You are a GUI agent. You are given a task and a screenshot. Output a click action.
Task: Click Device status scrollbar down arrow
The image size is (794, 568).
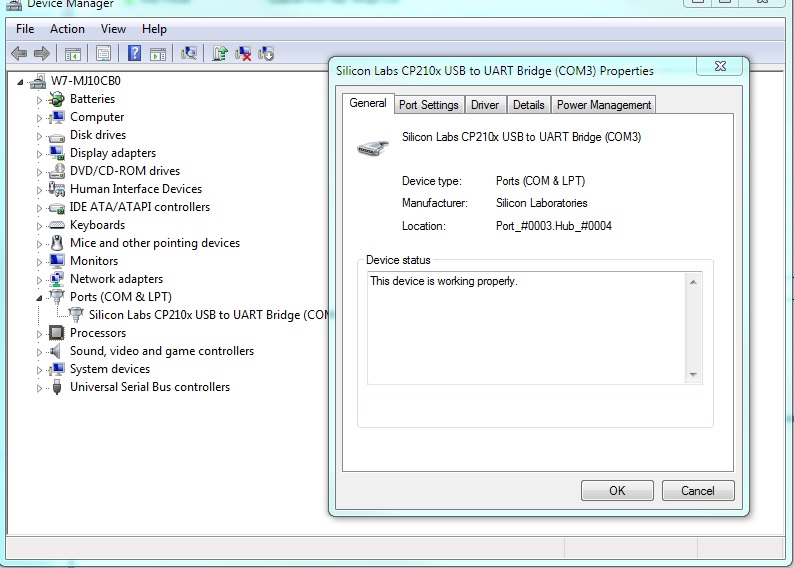(693, 375)
